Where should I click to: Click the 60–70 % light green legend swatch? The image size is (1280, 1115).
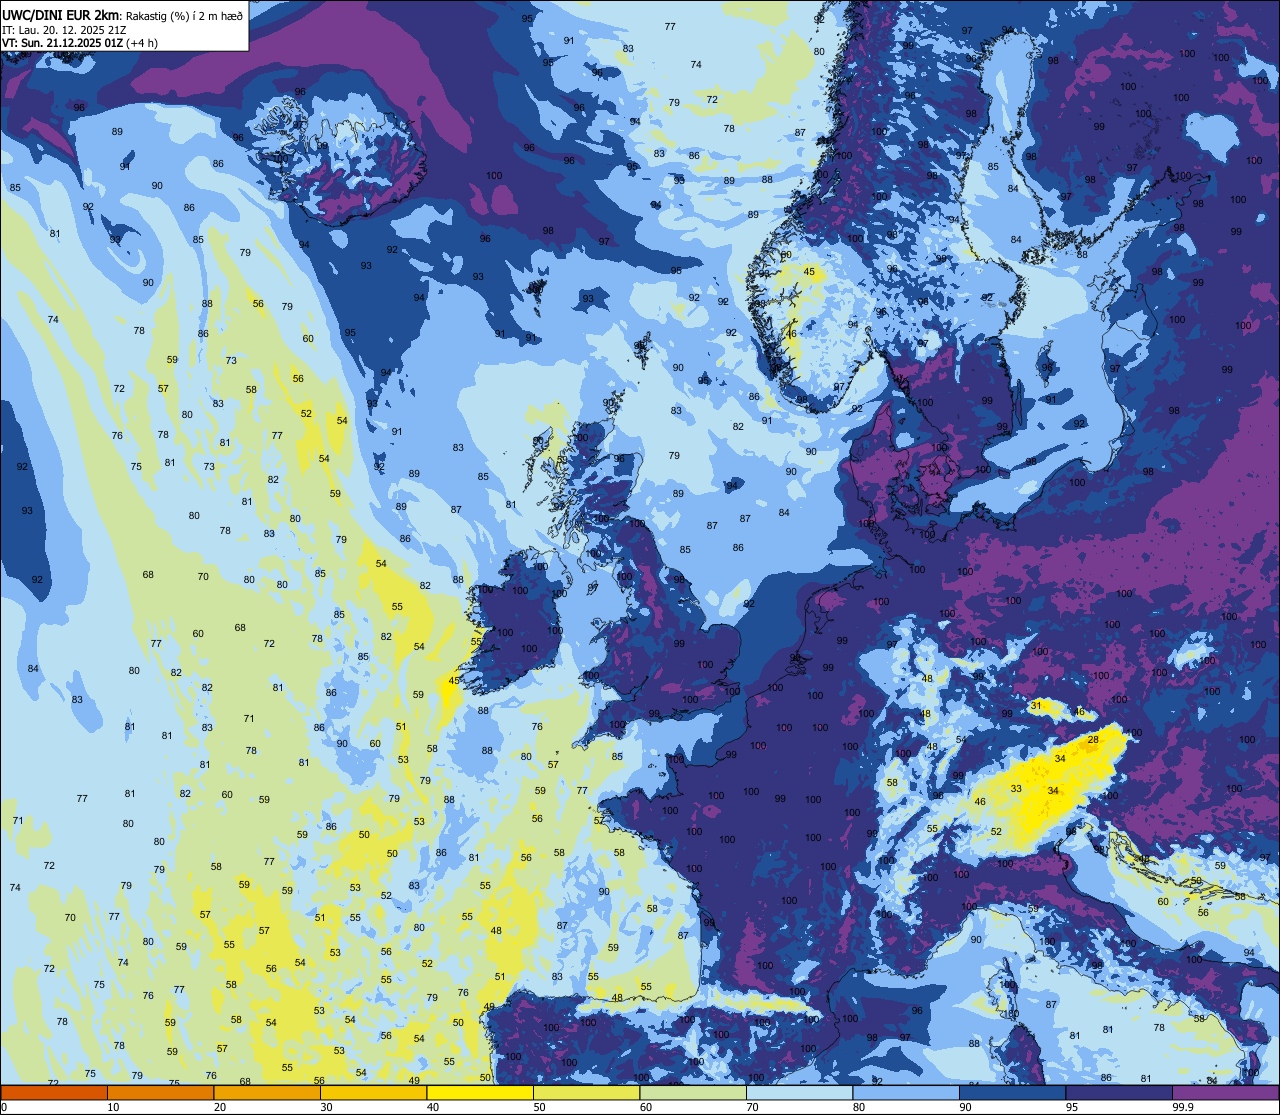click(693, 1092)
